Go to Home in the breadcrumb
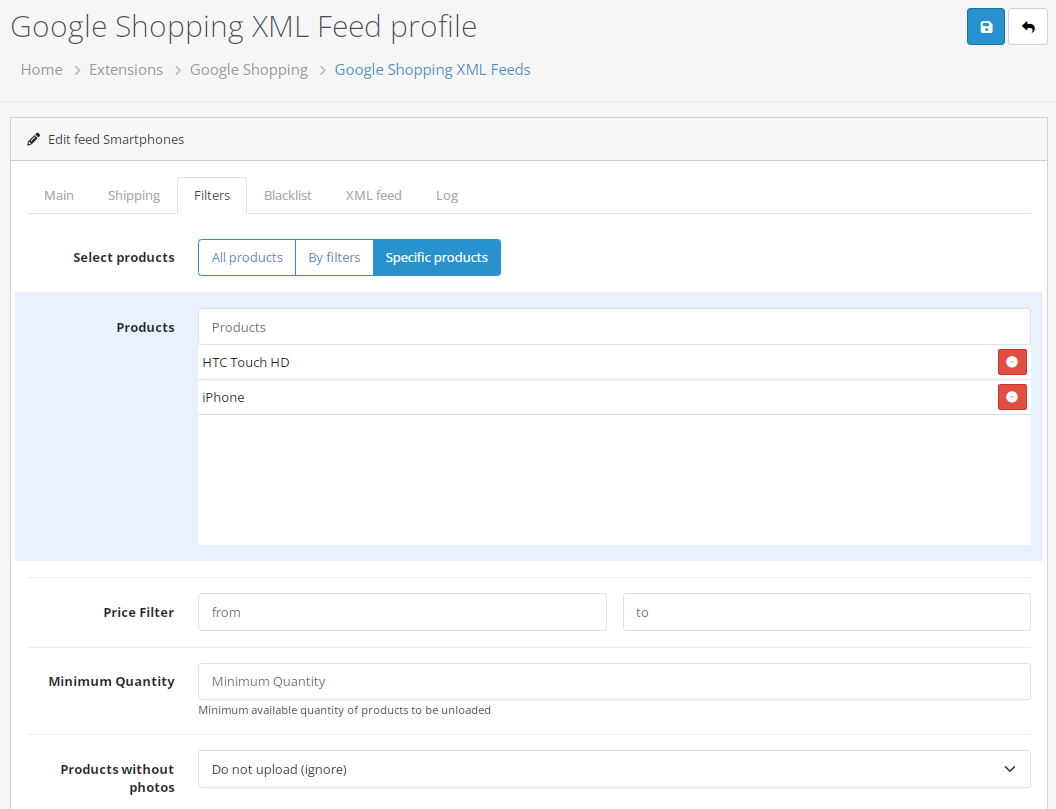Screen dimensions: 1056x809 (42, 69)
